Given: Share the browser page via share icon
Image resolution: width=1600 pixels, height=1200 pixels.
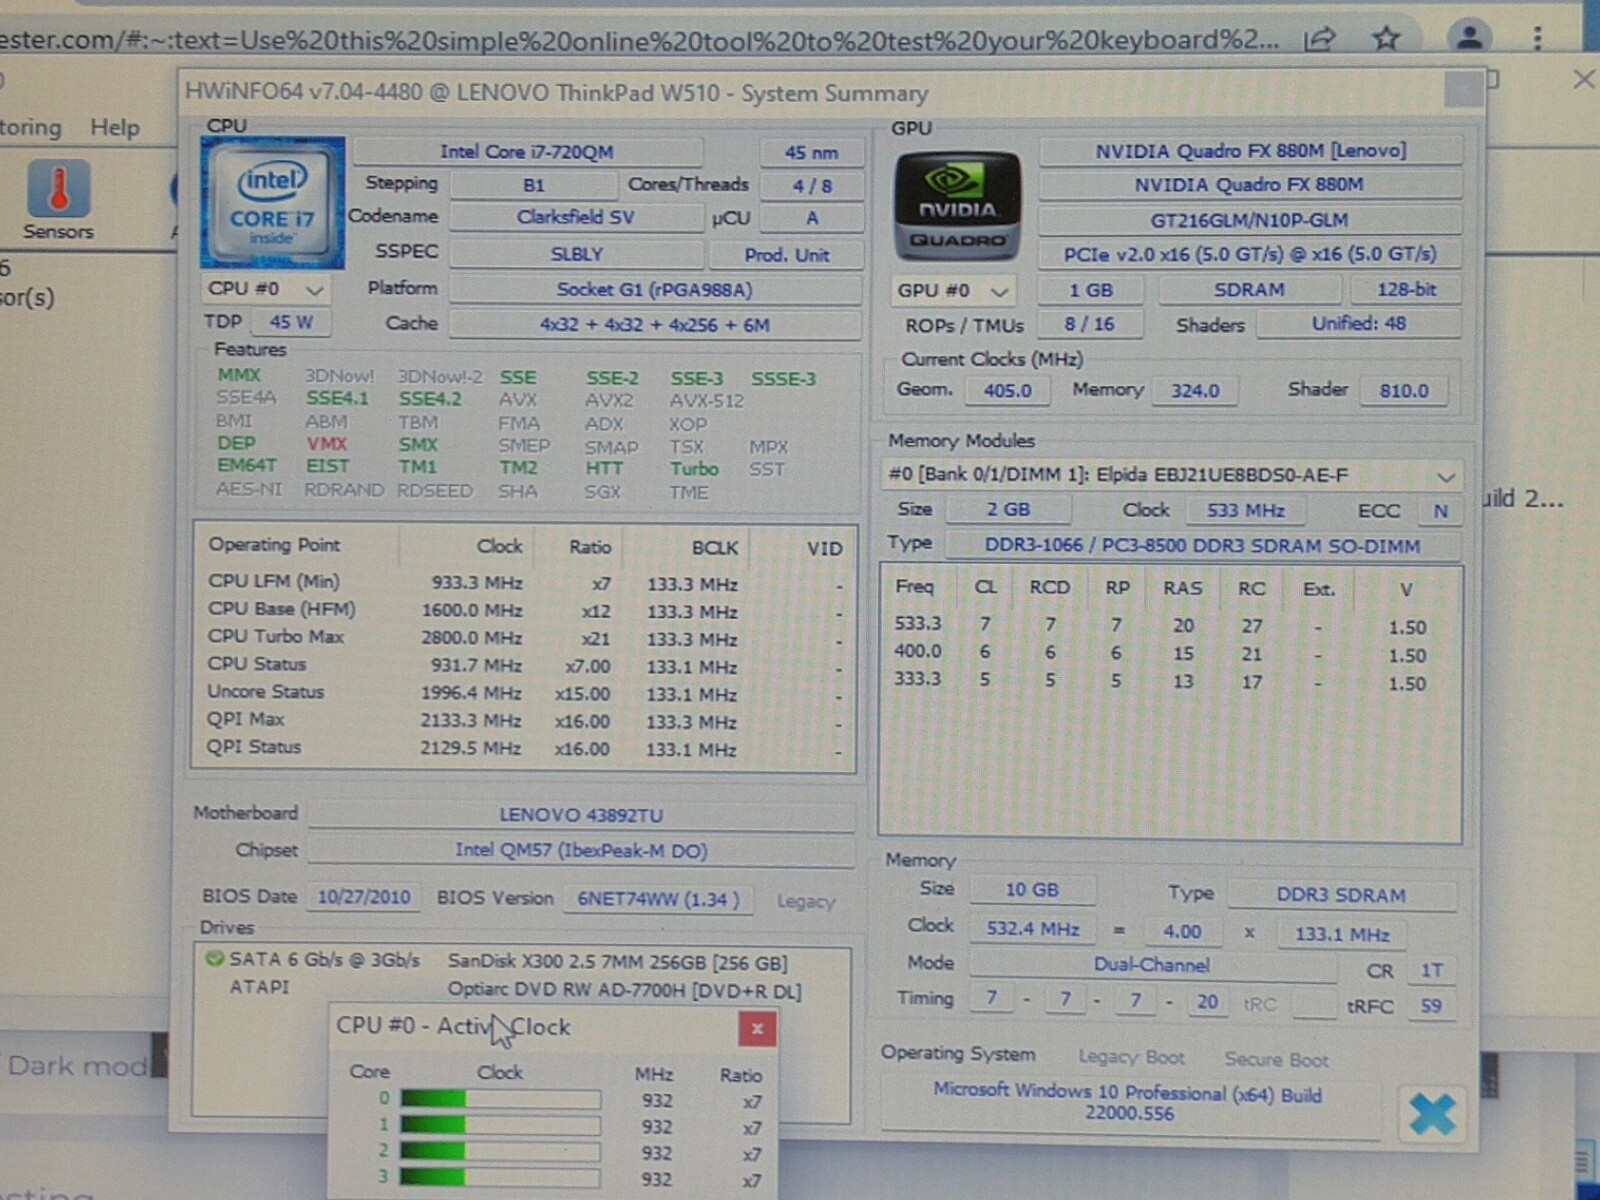Looking at the screenshot, I should [1320, 39].
